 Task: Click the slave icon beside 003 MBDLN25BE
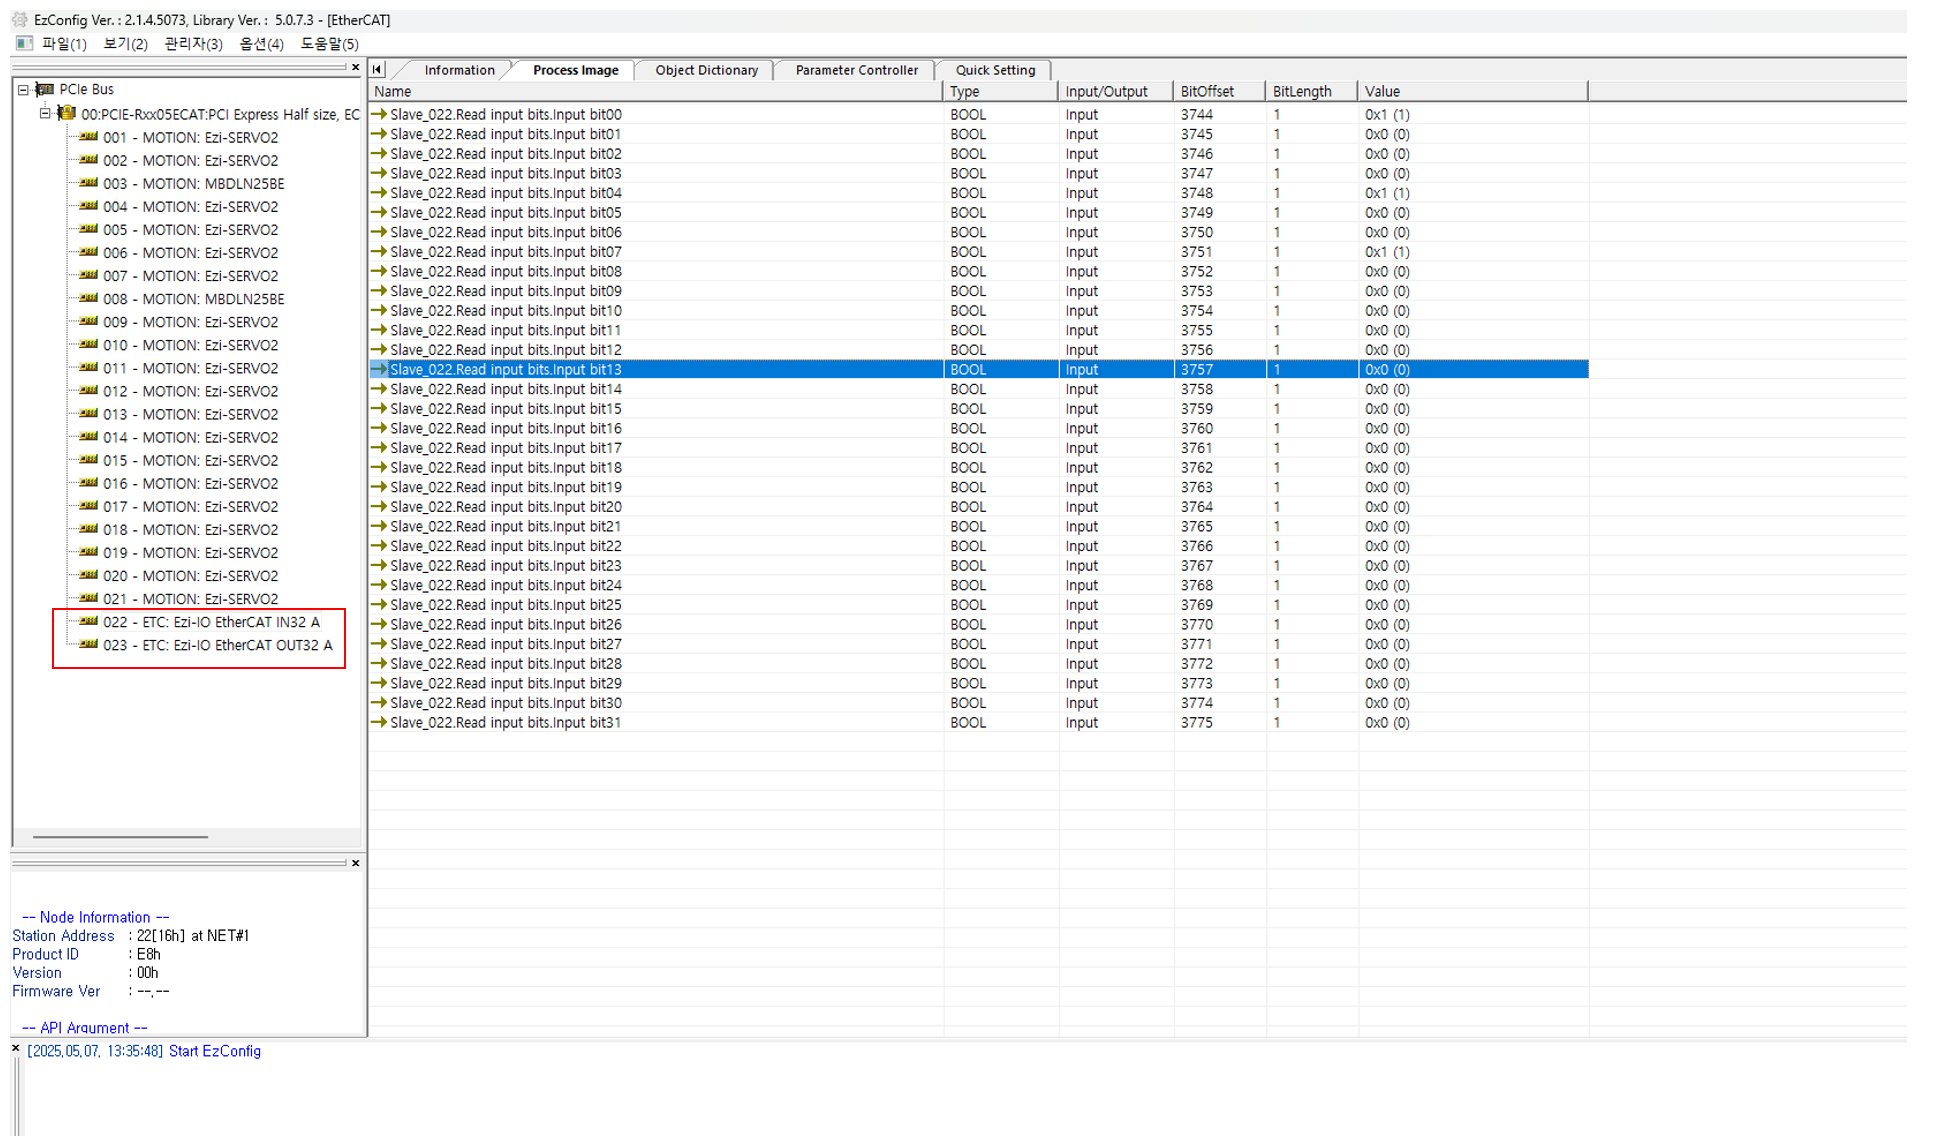(x=88, y=183)
